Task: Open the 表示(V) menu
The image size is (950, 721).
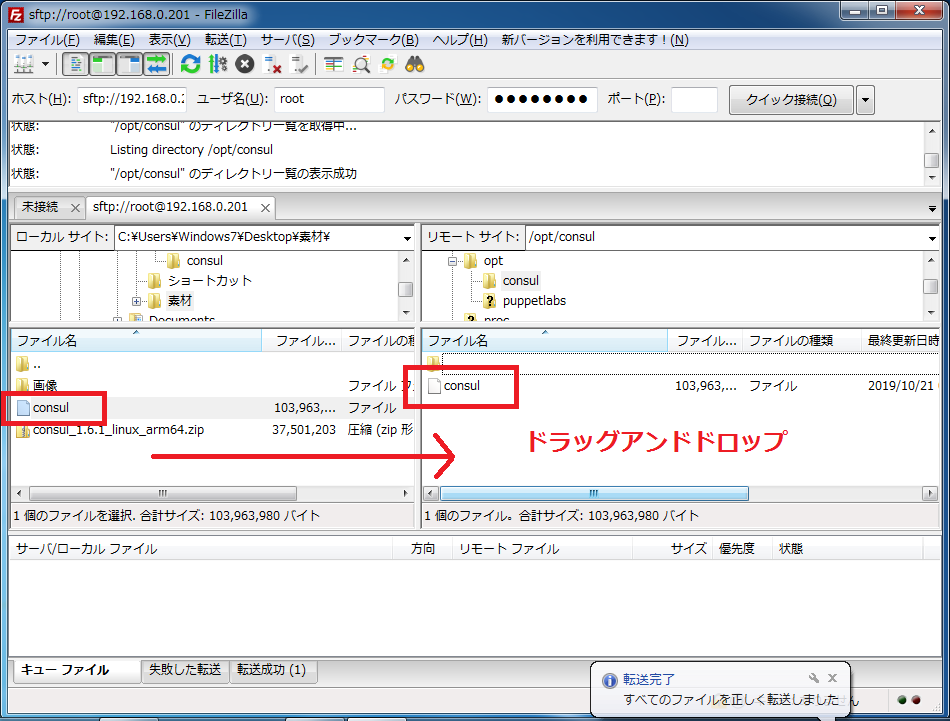Action: click(170, 40)
